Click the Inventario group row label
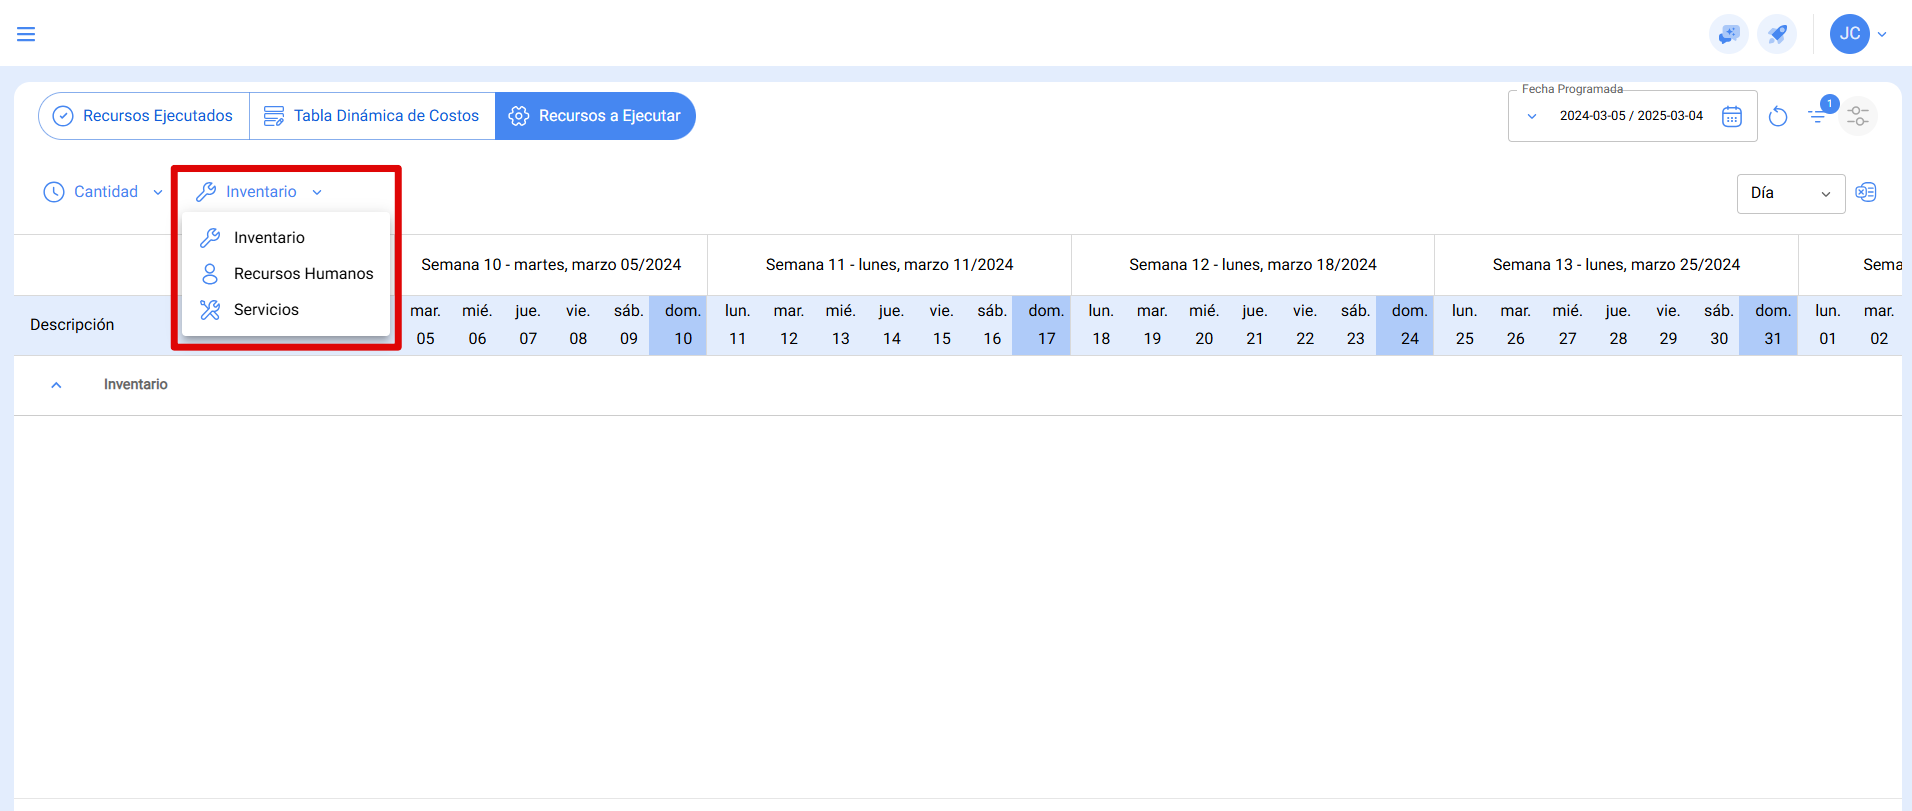 tap(136, 385)
